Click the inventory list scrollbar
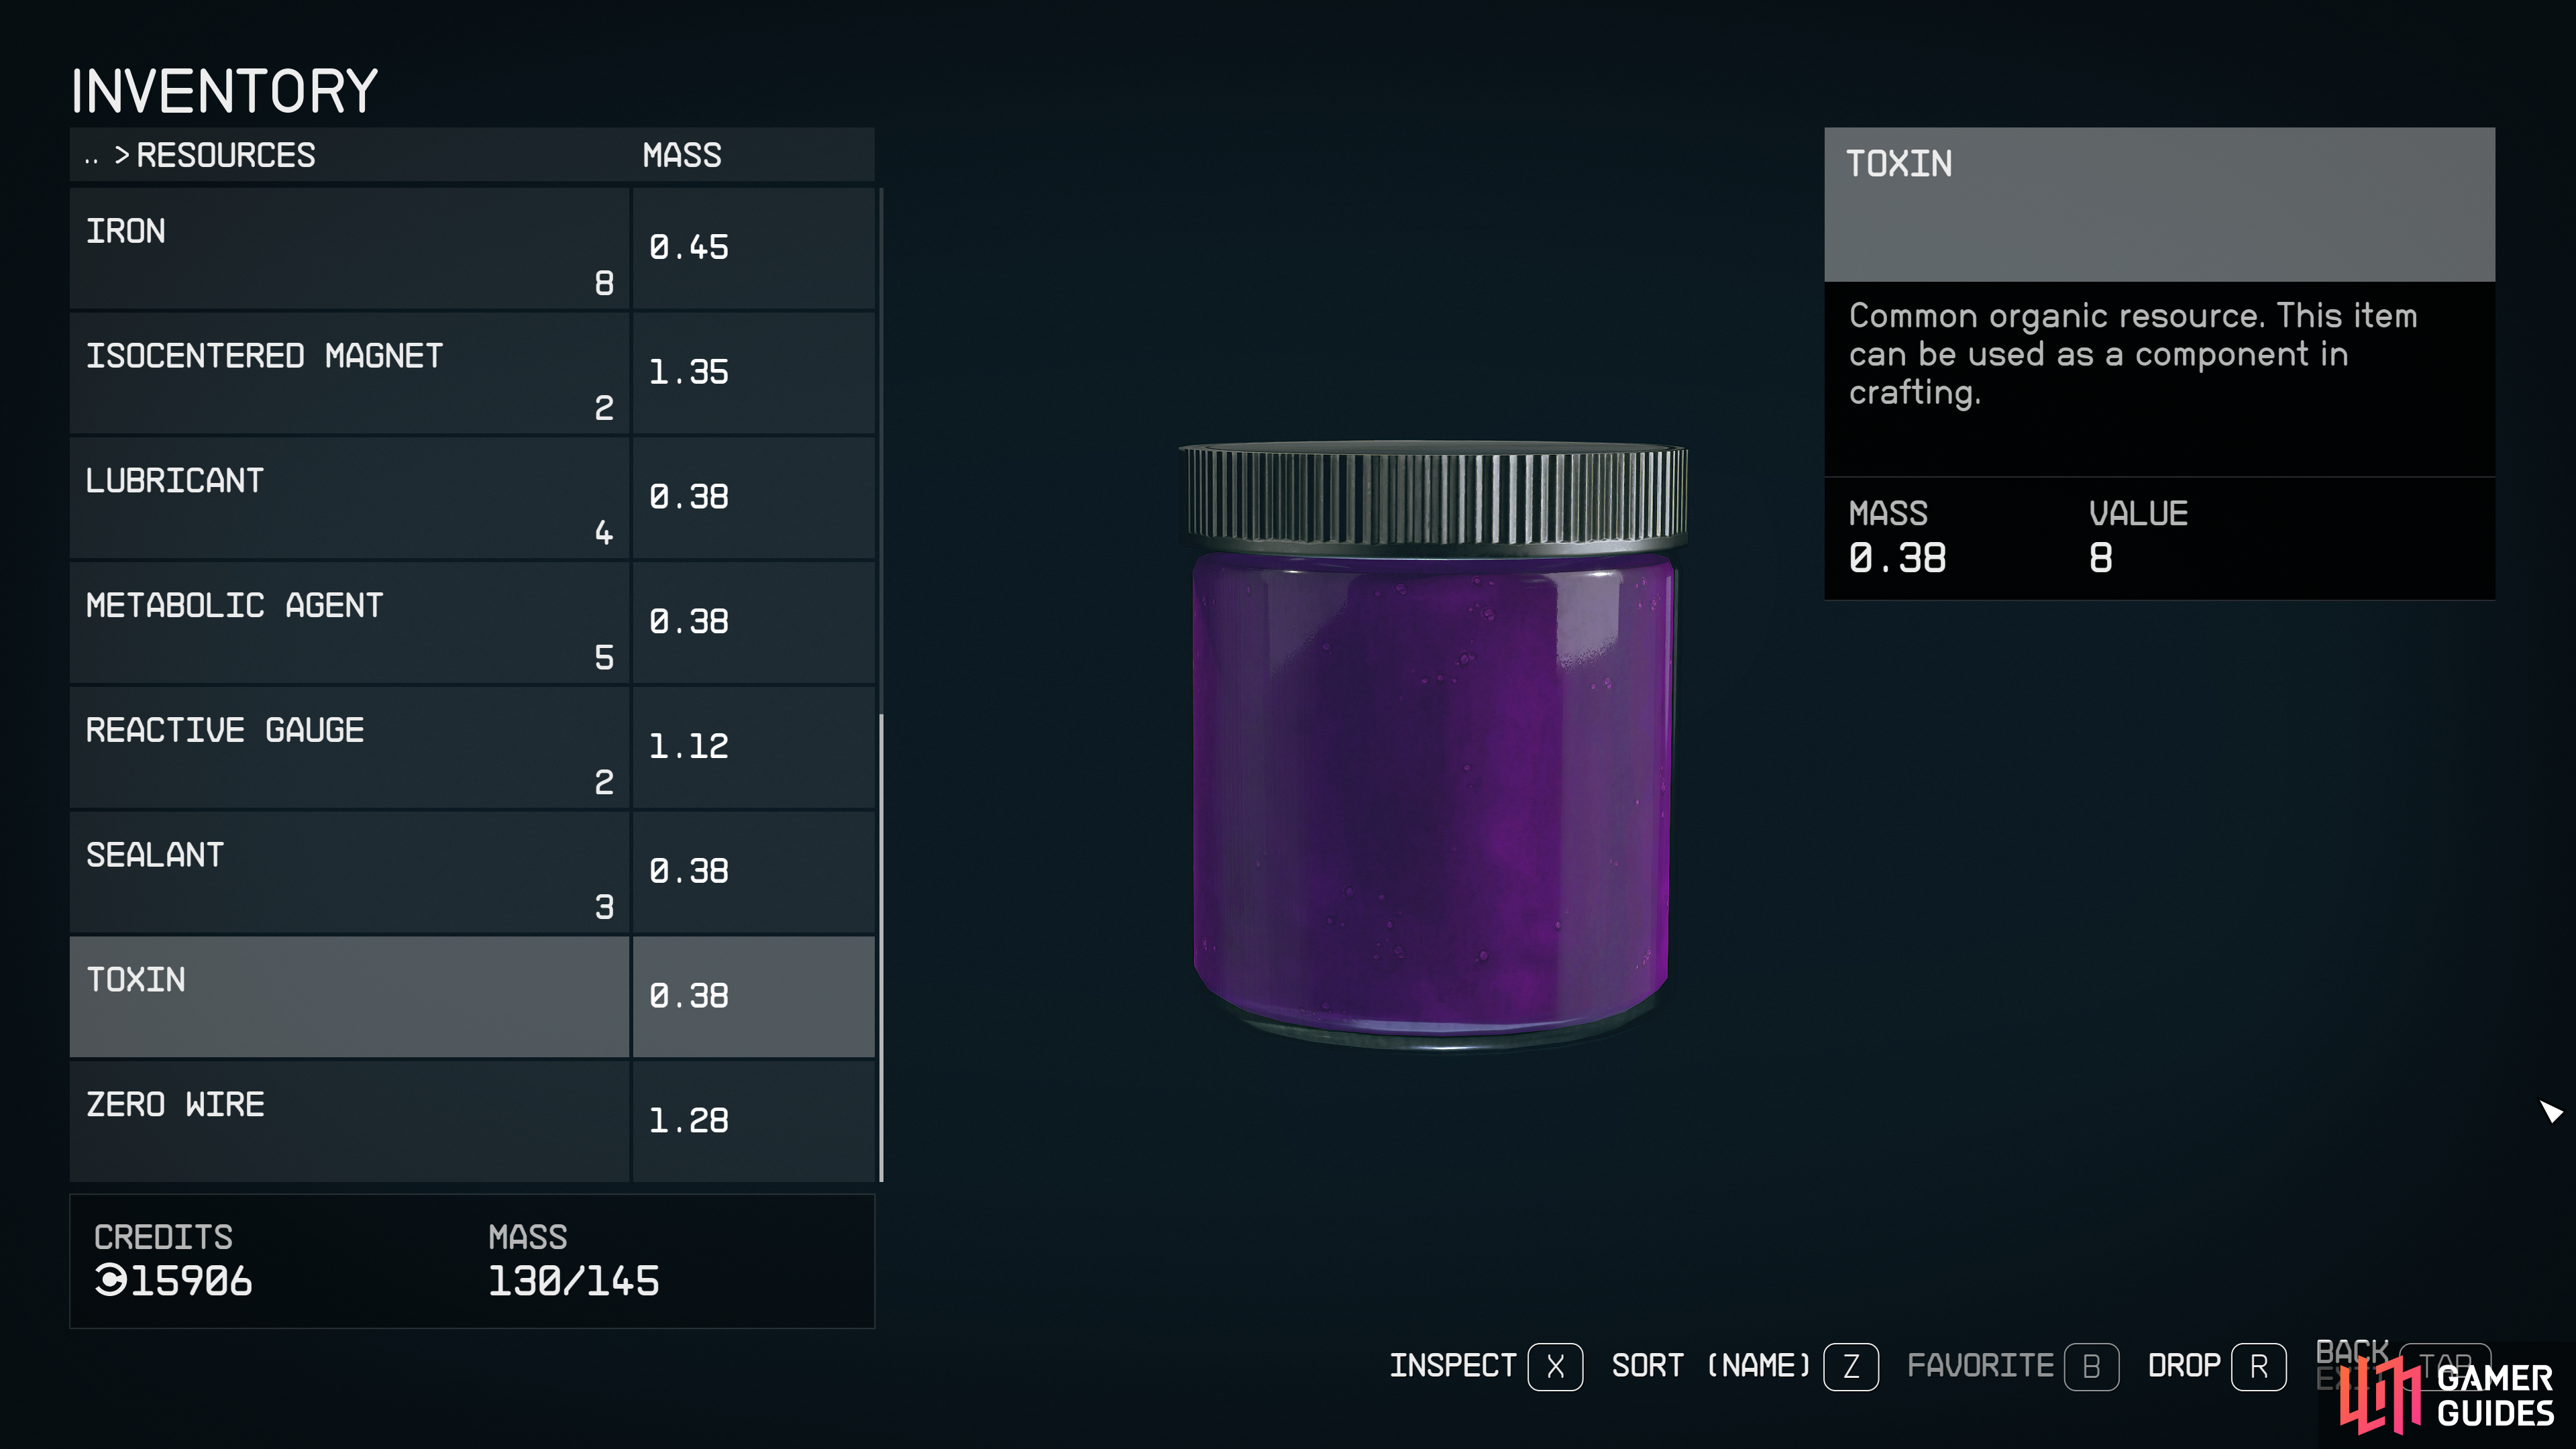This screenshot has height=1449, width=2576. [x=881, y=947]
